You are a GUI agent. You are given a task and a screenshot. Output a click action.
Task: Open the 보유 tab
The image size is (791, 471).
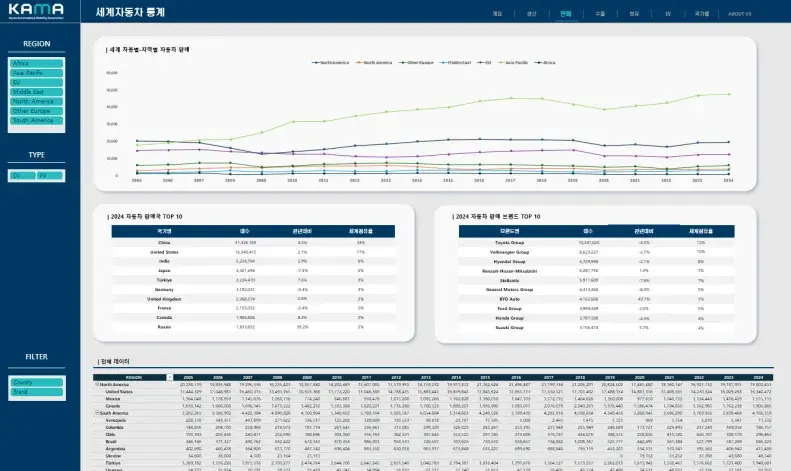(x=634, y=14)
